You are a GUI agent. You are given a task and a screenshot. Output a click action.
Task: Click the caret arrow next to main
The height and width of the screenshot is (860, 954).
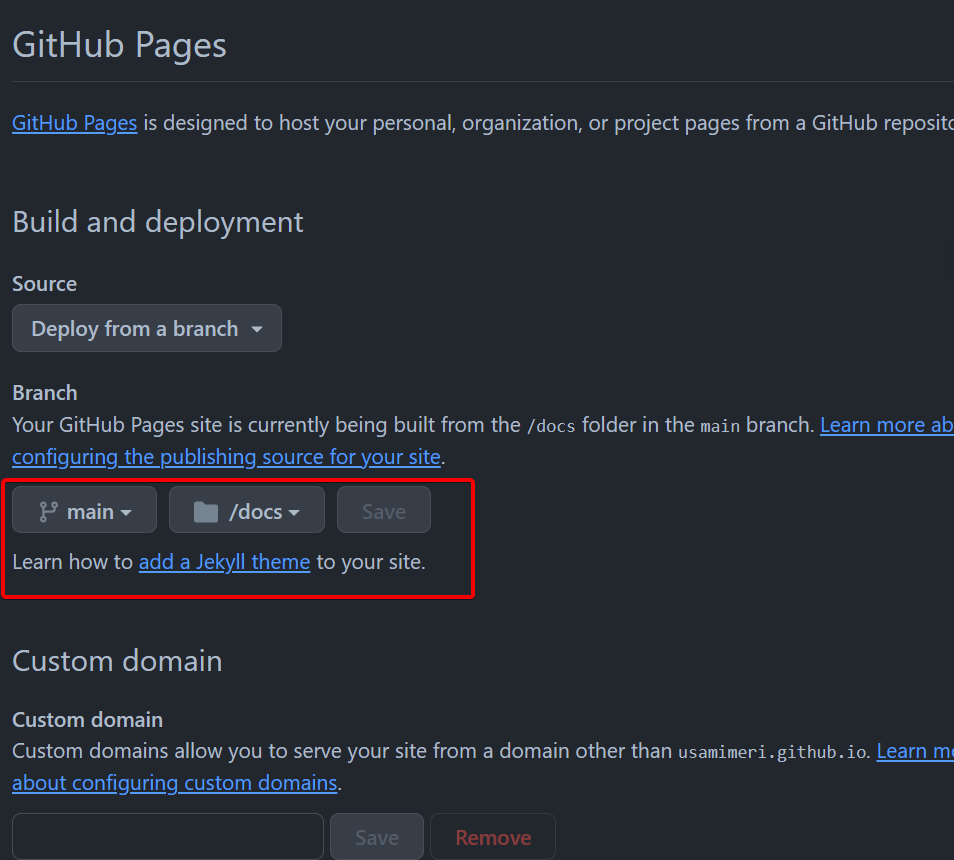(x=126, y=513)
